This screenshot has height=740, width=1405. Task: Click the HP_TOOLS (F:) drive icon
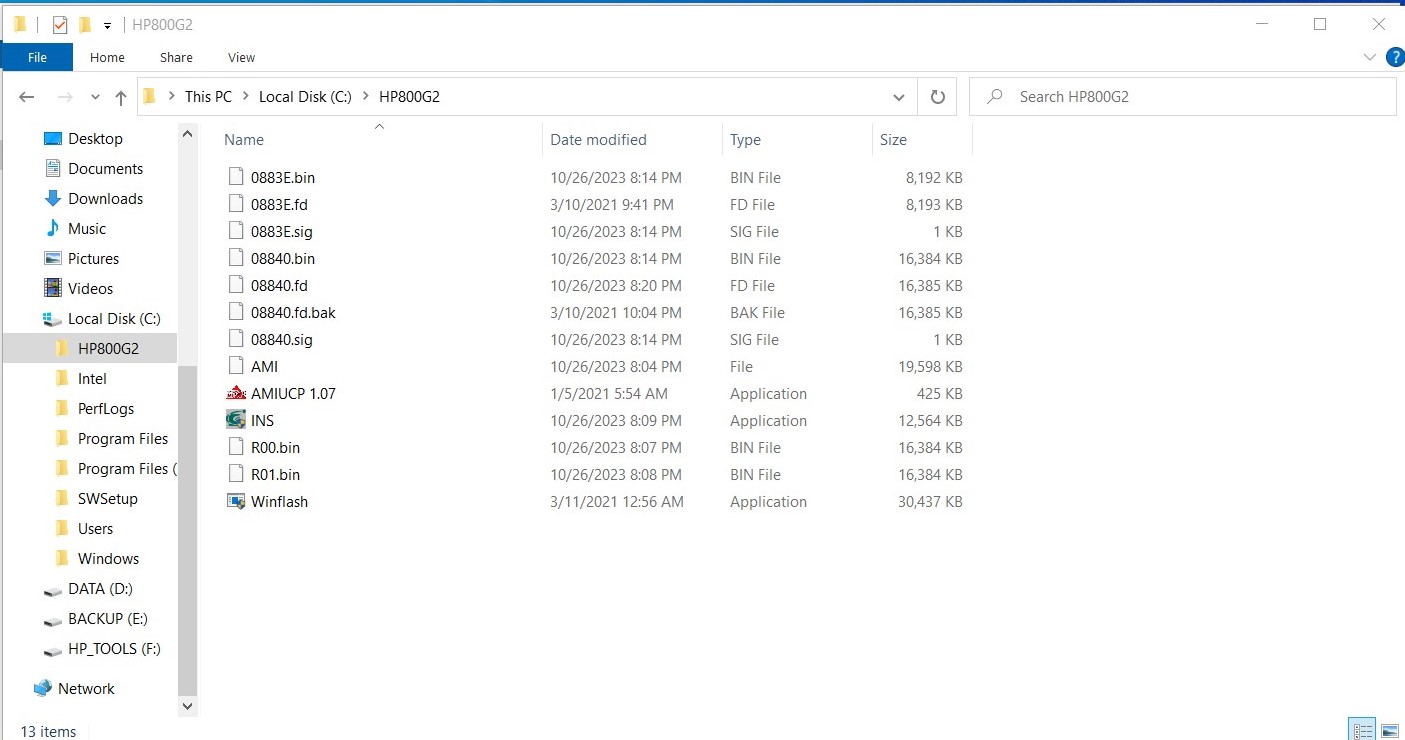(x=53, y=649)
